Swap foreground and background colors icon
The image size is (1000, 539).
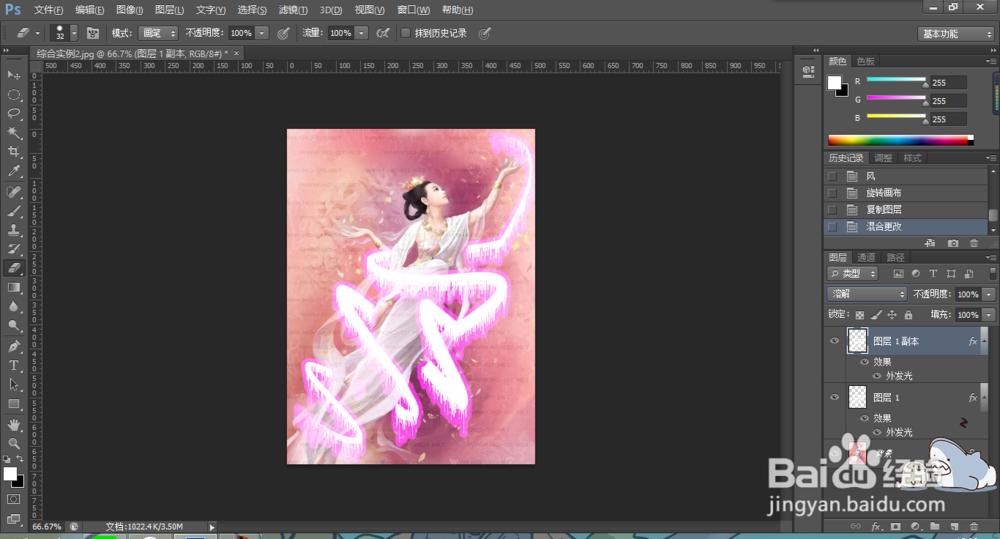click(20, 459)
